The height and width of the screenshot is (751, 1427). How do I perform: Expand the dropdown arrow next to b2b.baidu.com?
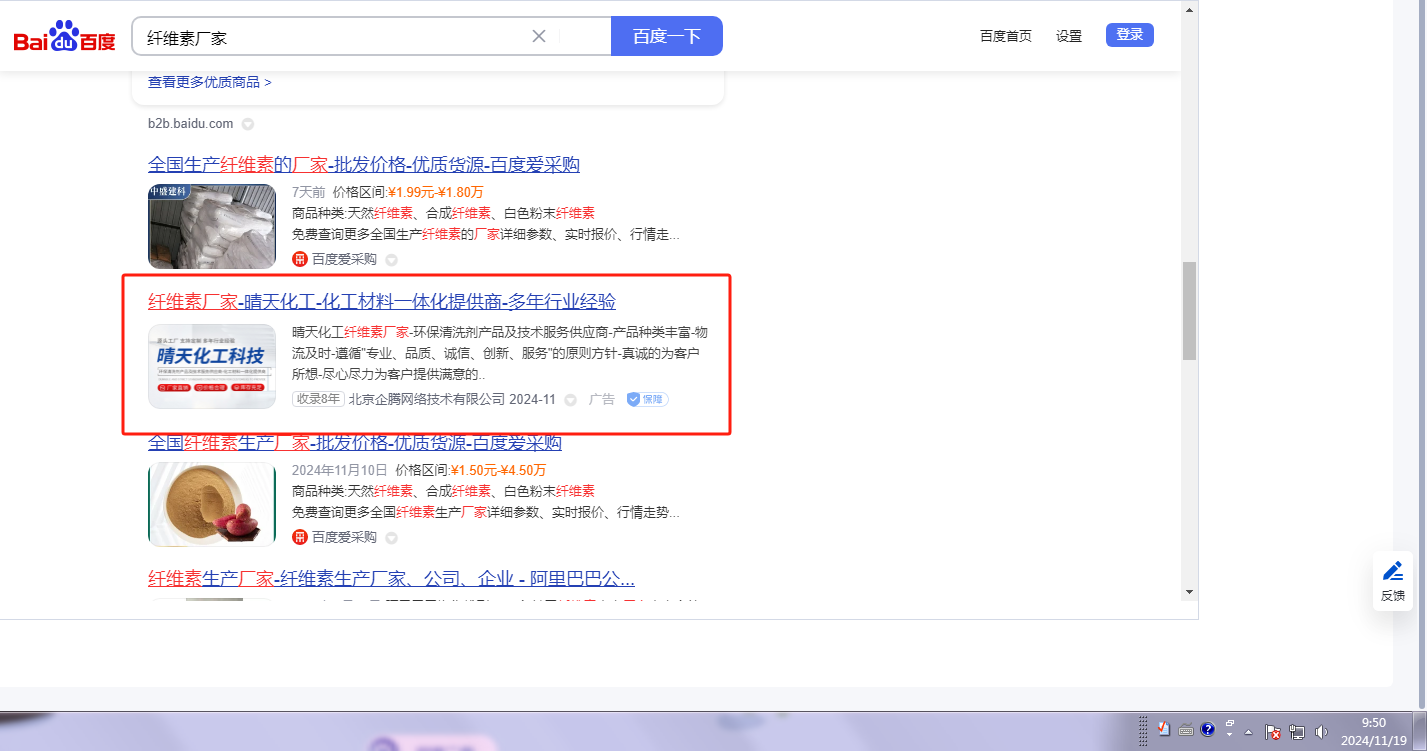coord(248,124)
